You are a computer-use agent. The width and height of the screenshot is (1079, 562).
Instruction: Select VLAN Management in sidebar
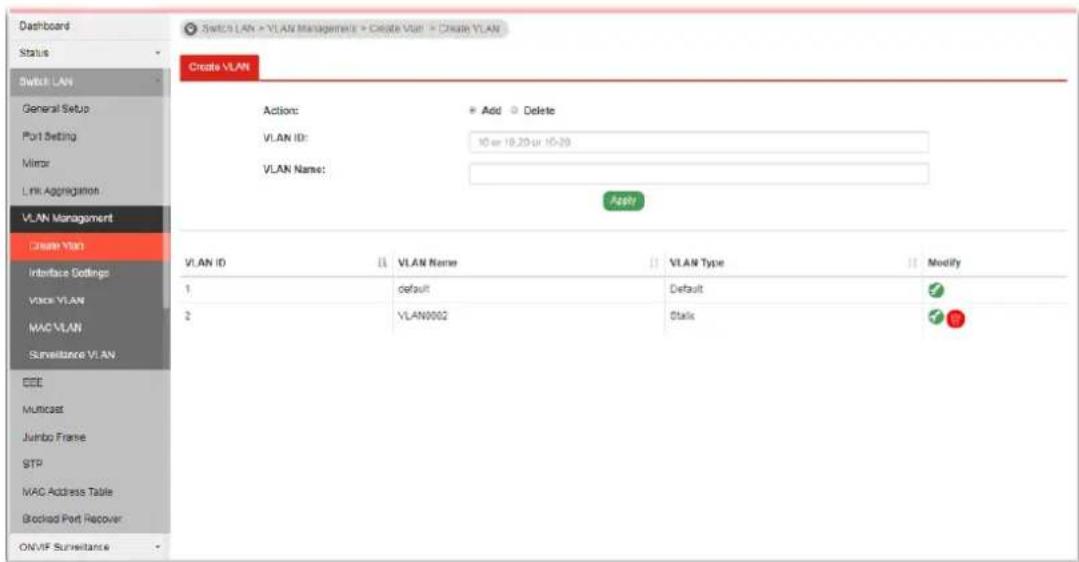[x=87, y=218]
